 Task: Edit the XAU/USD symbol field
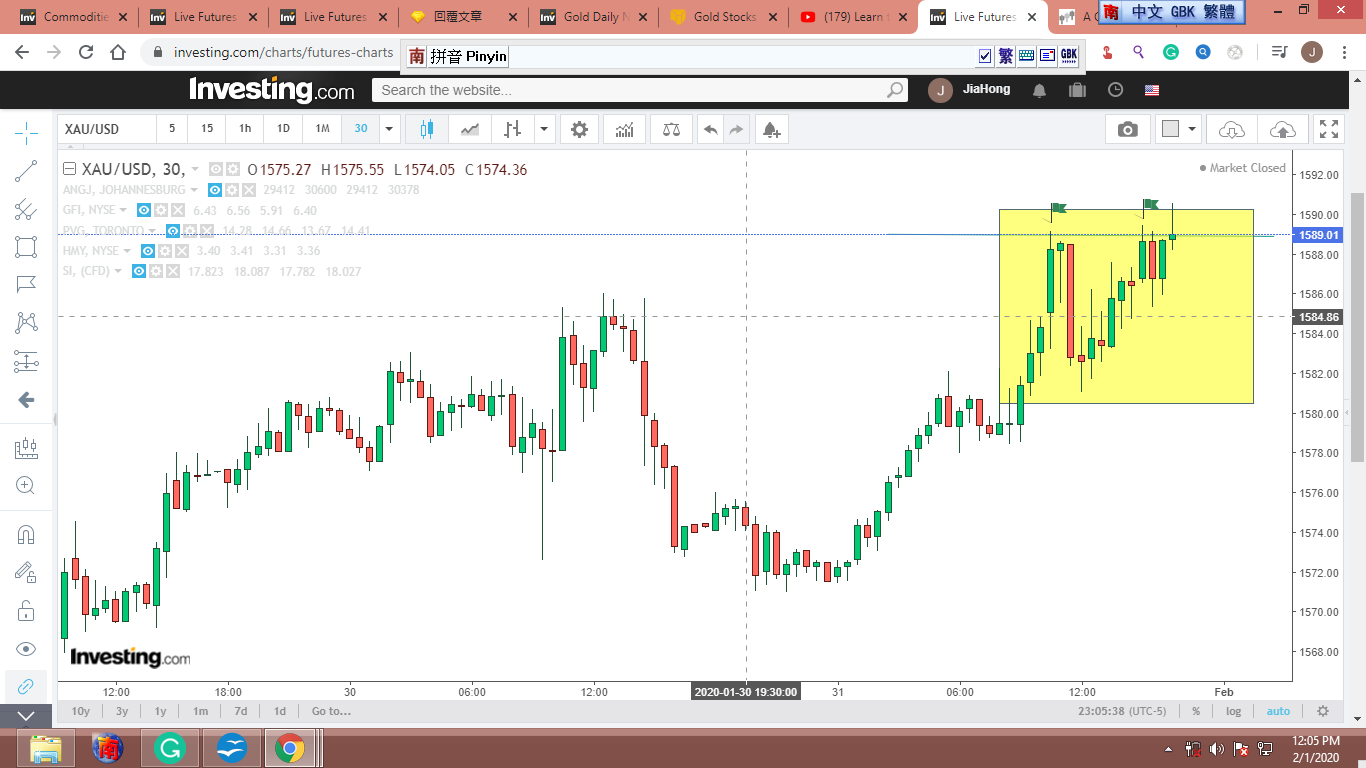(x=106, y=129)
